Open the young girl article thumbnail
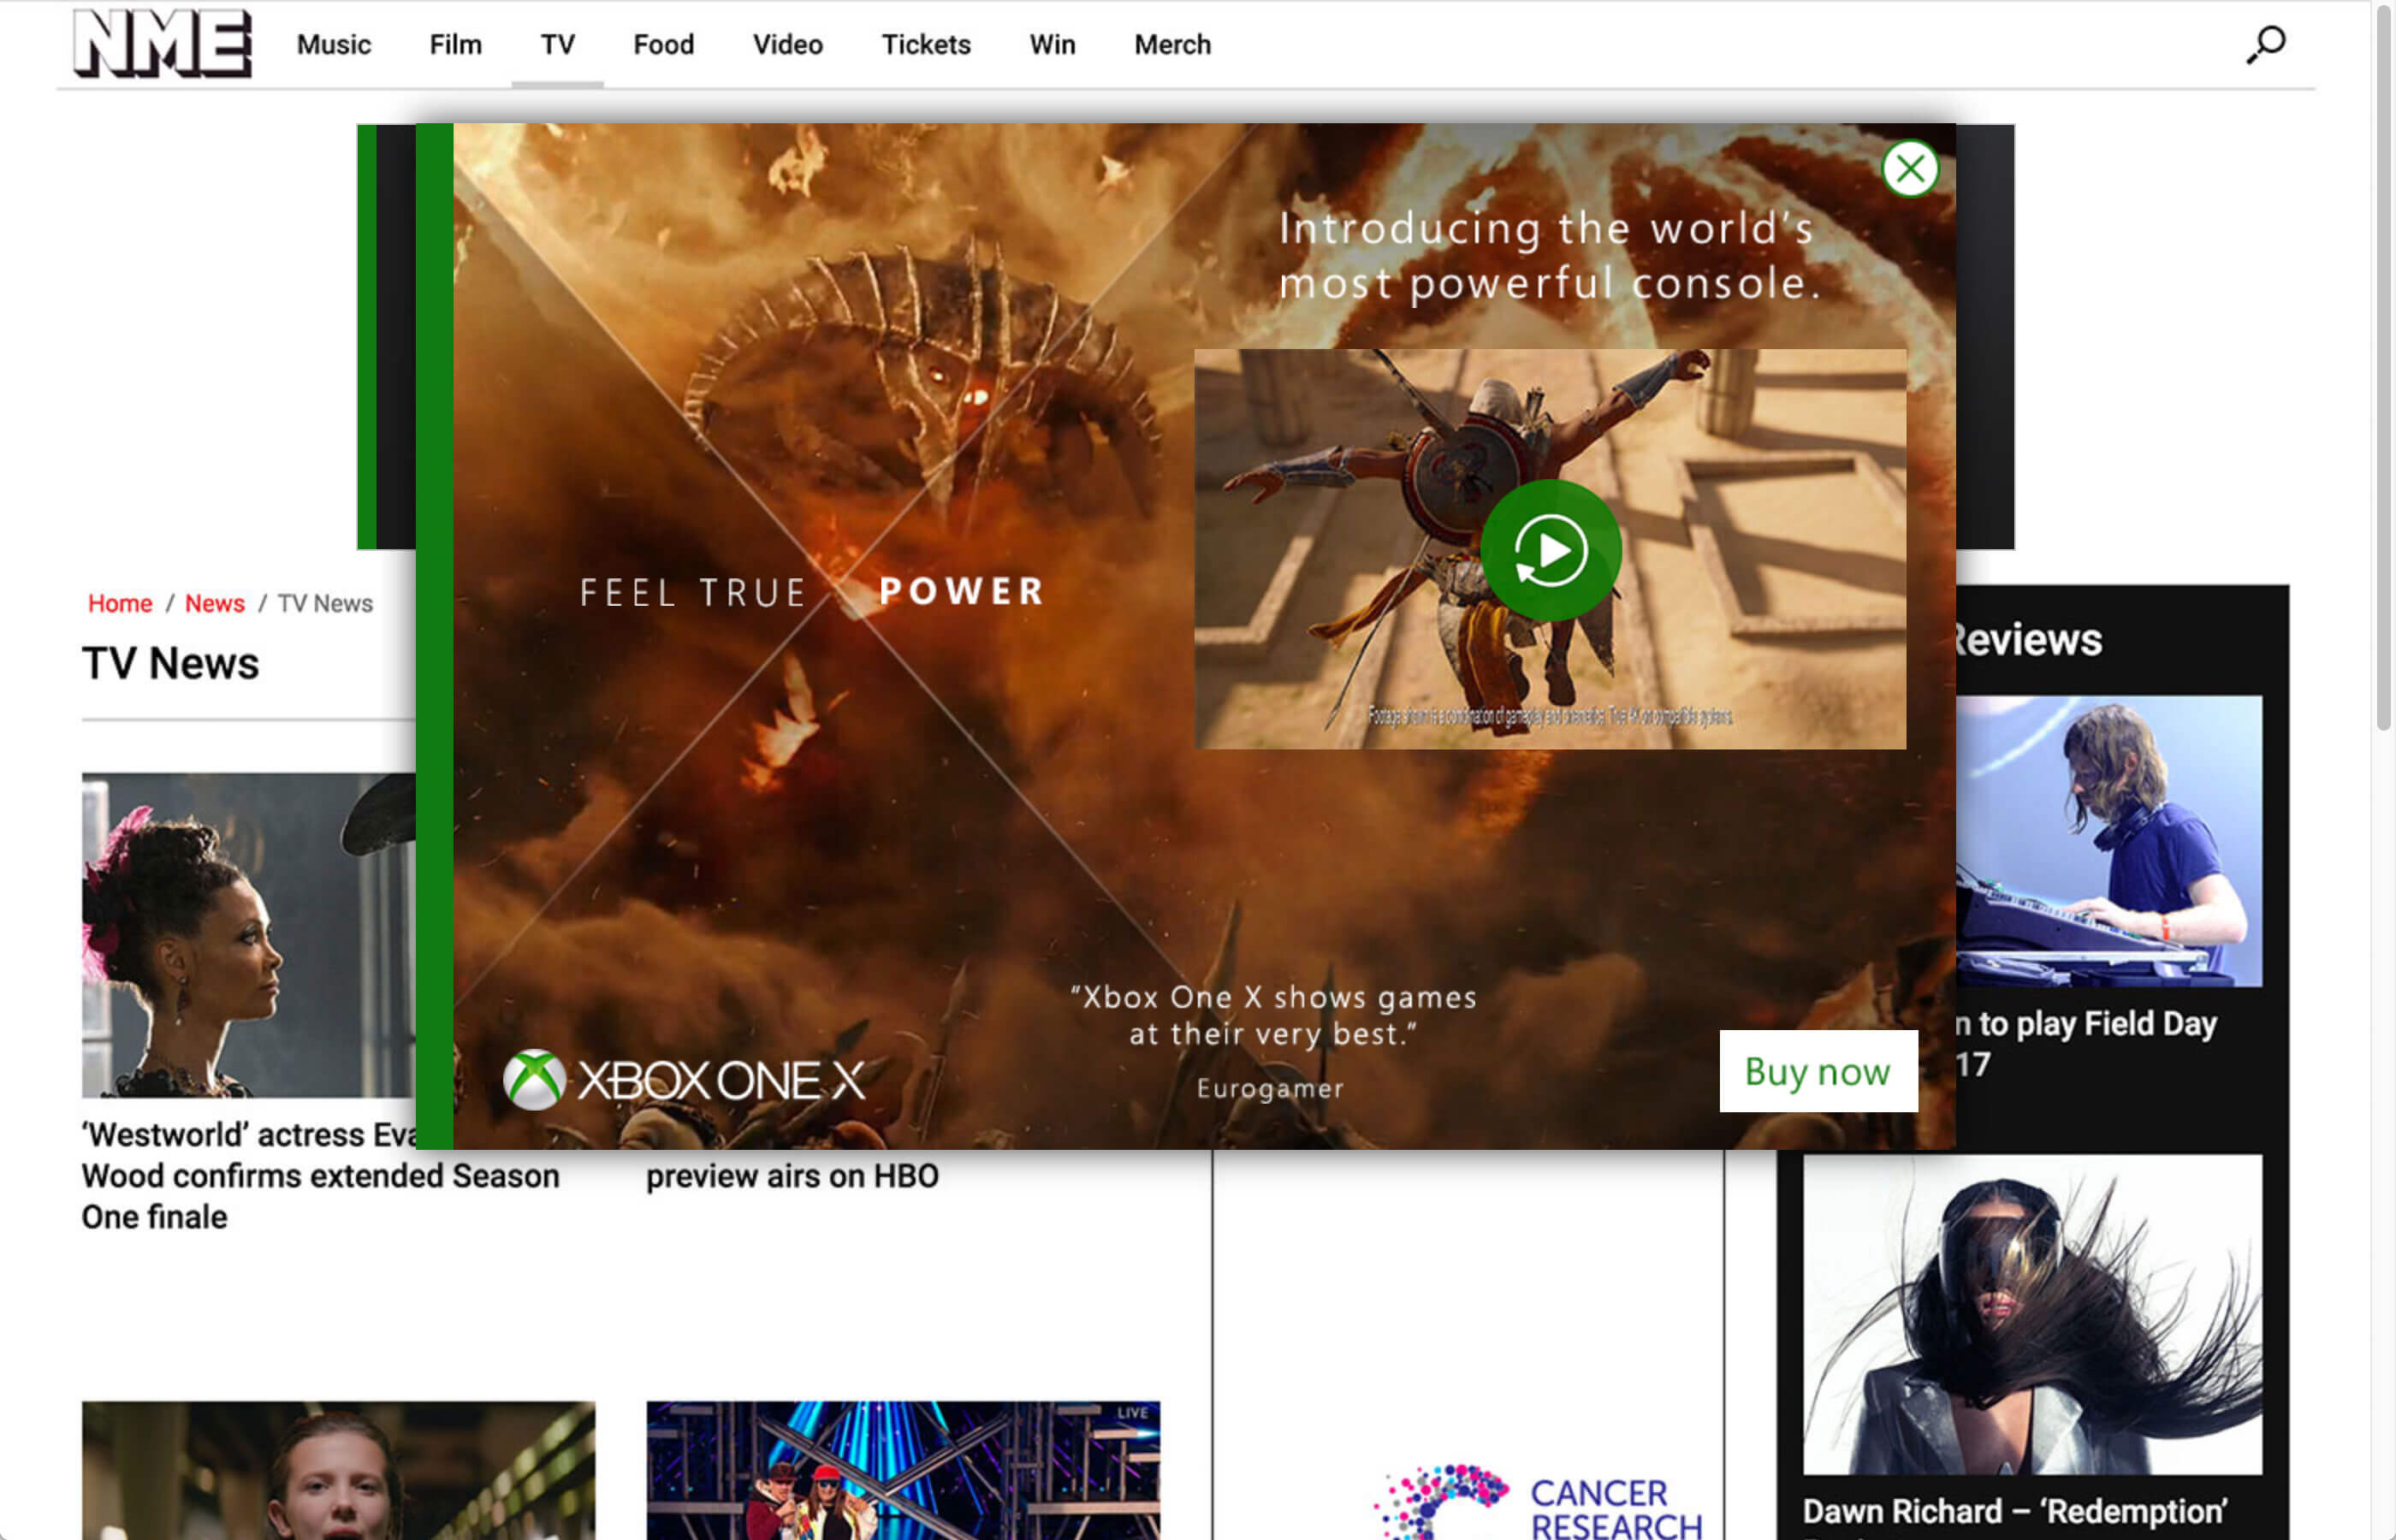2396x1540 pixels. tap(338, 1470)
